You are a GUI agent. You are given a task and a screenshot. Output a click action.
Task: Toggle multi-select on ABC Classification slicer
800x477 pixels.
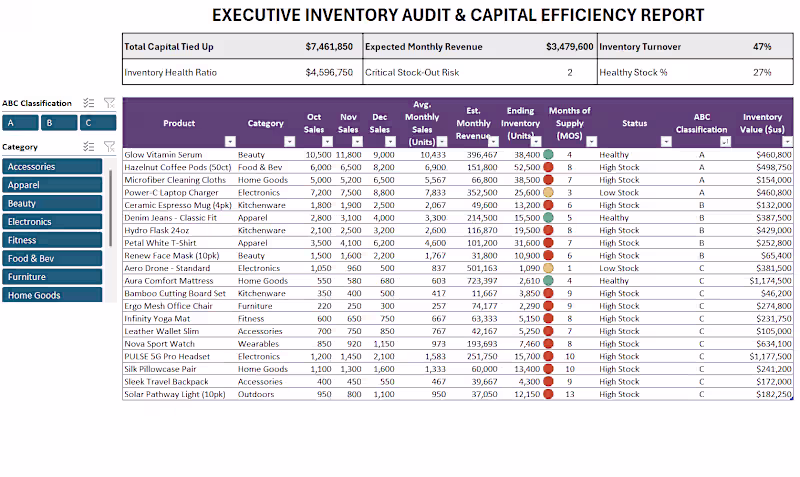pyautogui.click(x=89, y=102)
